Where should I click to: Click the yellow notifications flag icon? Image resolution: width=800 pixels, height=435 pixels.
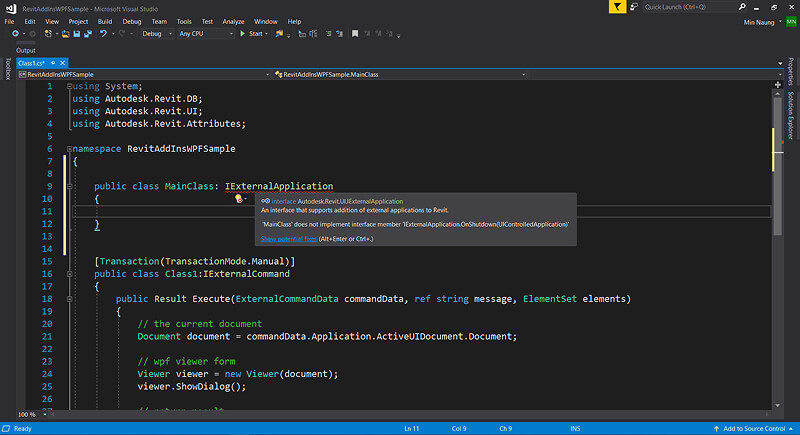[x=619, y=6]
